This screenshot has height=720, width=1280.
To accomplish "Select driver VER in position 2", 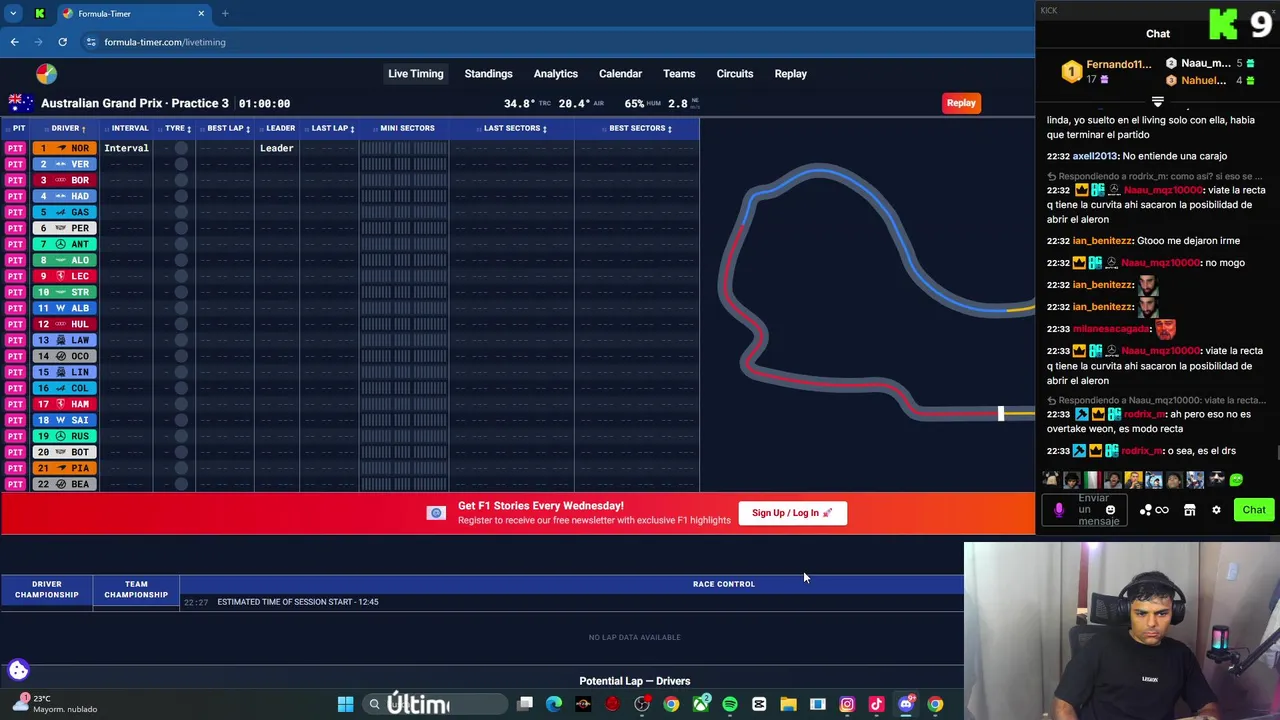I will coord(65,164).
